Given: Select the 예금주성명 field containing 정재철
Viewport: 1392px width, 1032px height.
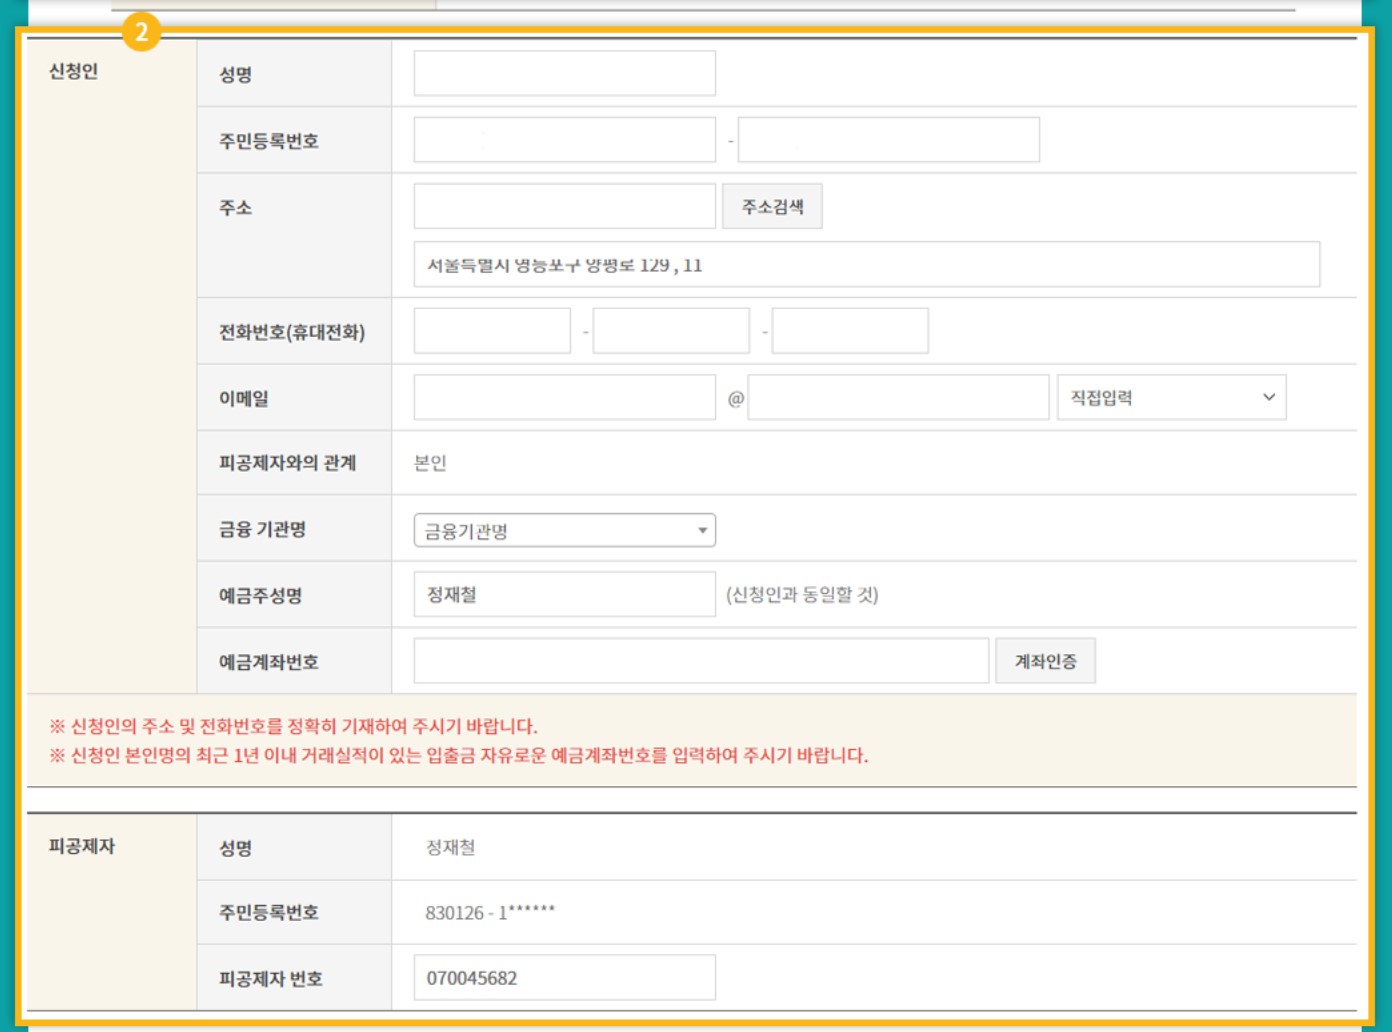Looking at the screenshot, I should pyautogui.click(x=563, y=594).
